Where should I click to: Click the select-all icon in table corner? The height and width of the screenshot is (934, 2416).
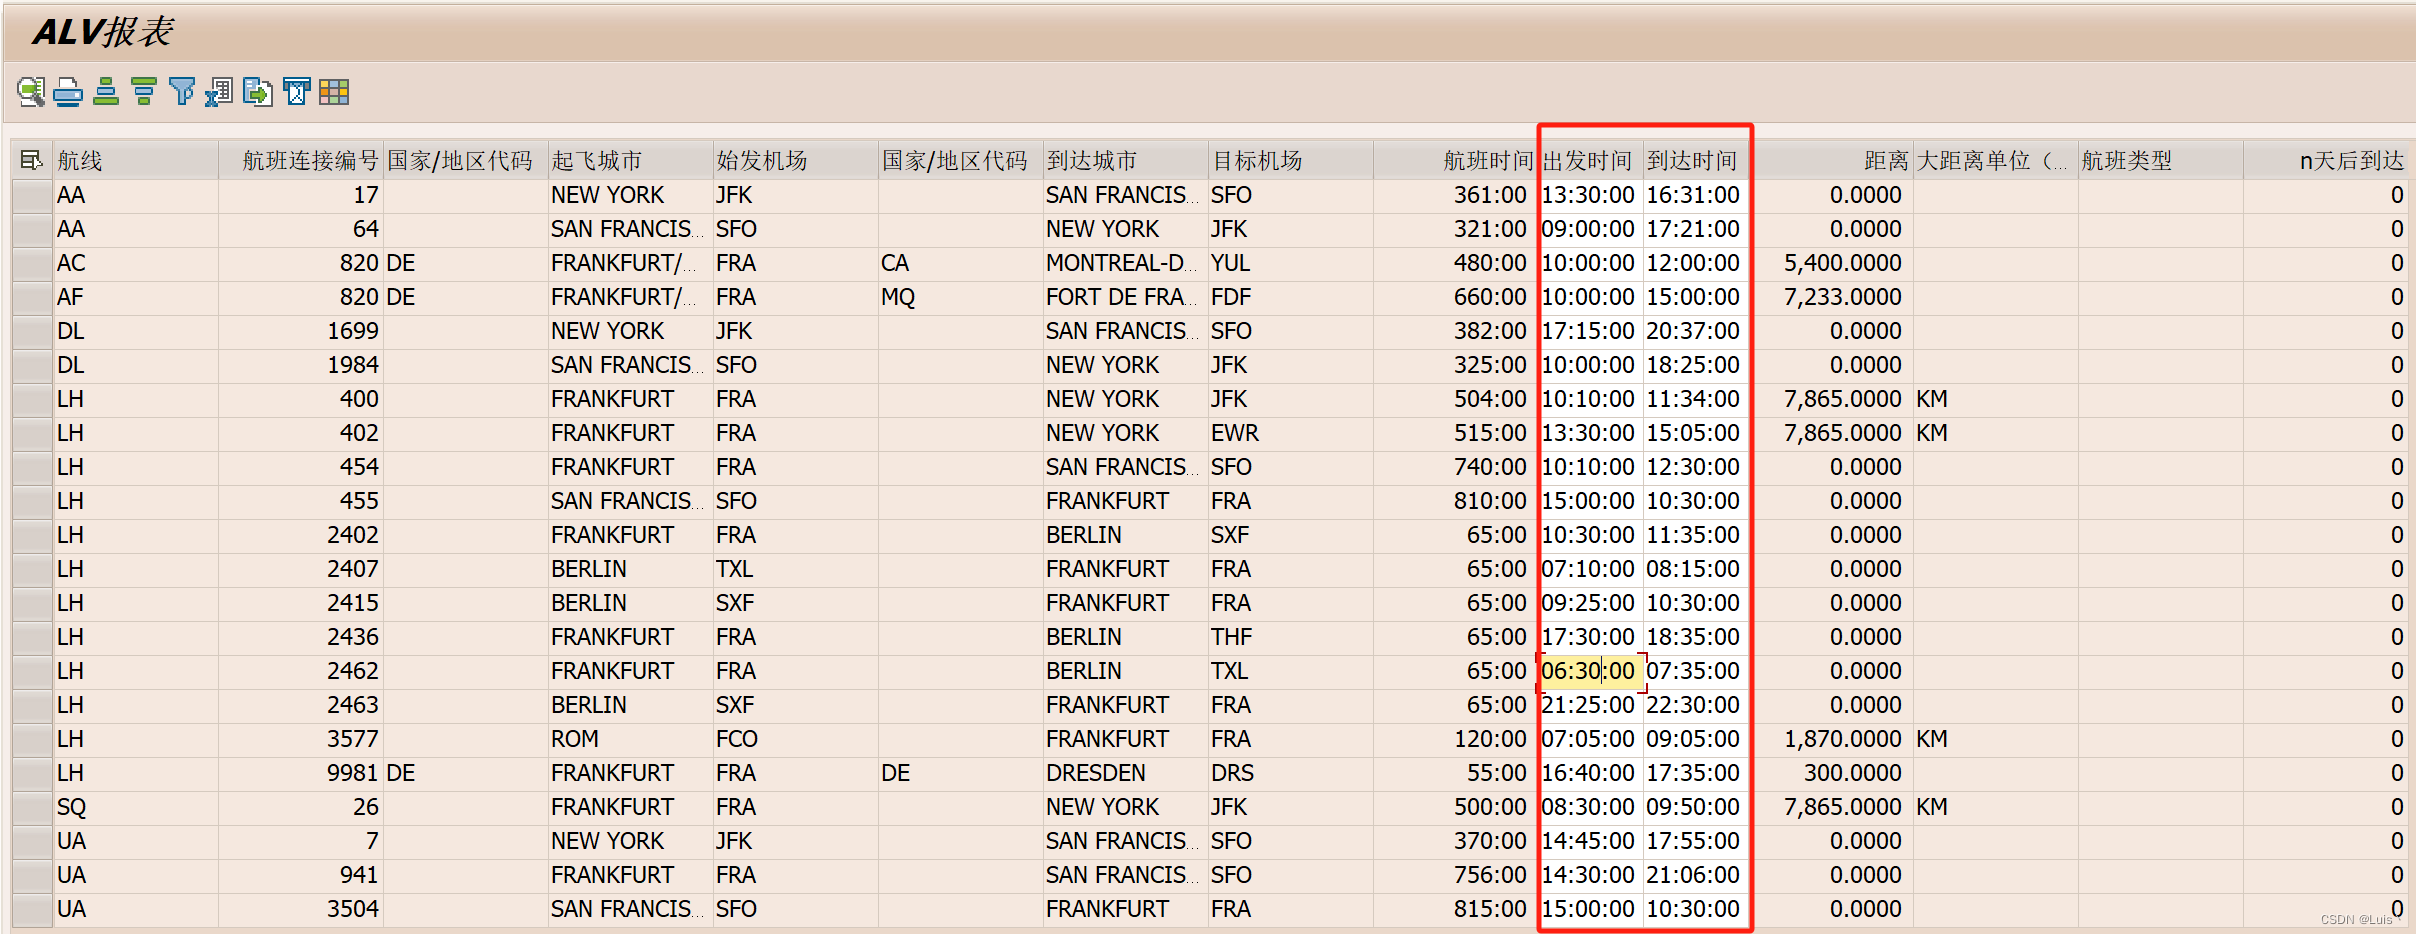point(31,160)
